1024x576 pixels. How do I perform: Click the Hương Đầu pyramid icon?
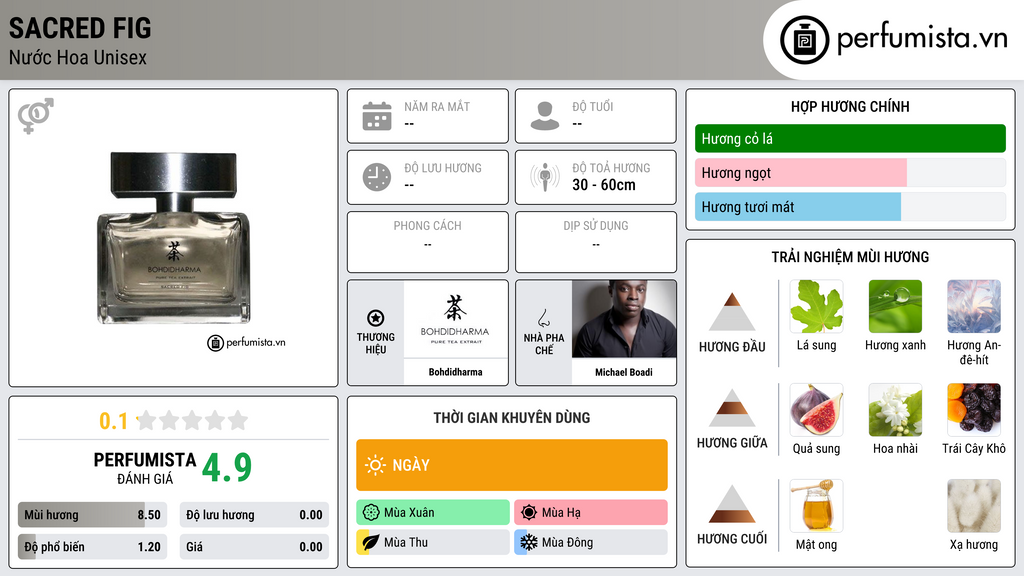(x=732, y=312)
